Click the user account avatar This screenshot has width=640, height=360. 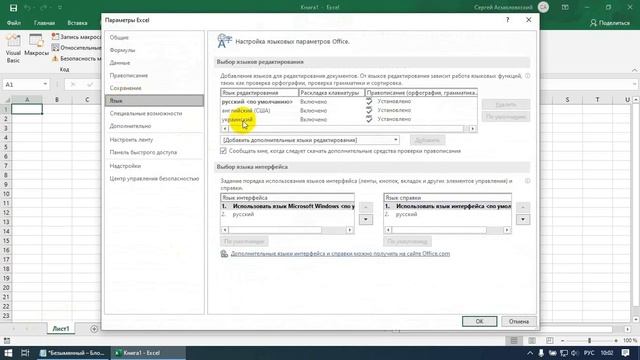pyautogui.click(x=543, y=7)
